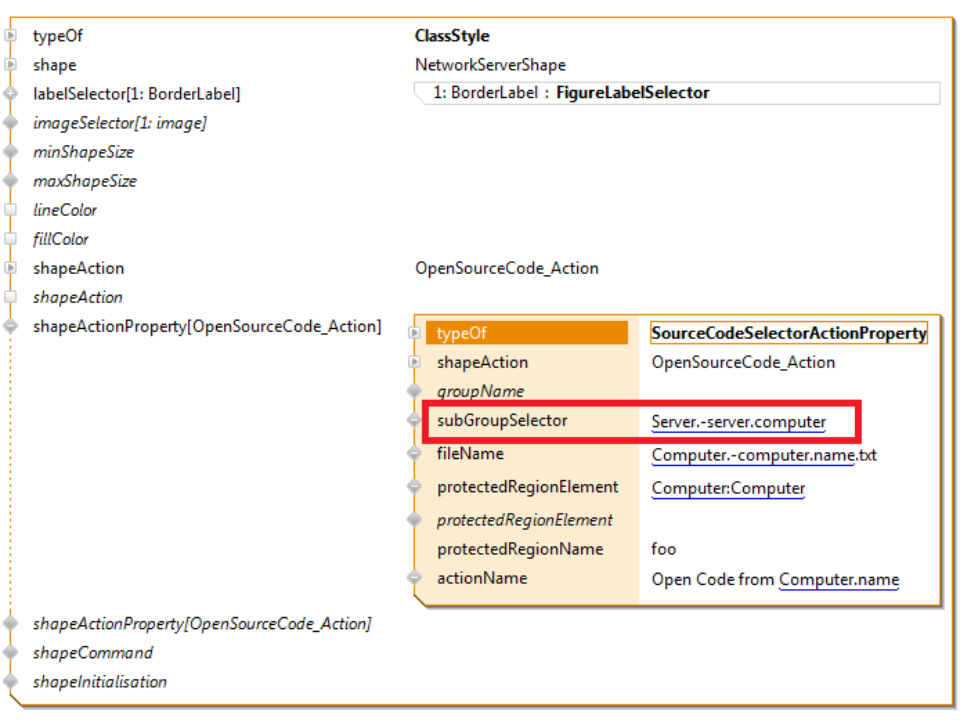Open the Computer:Computer link

728,488
